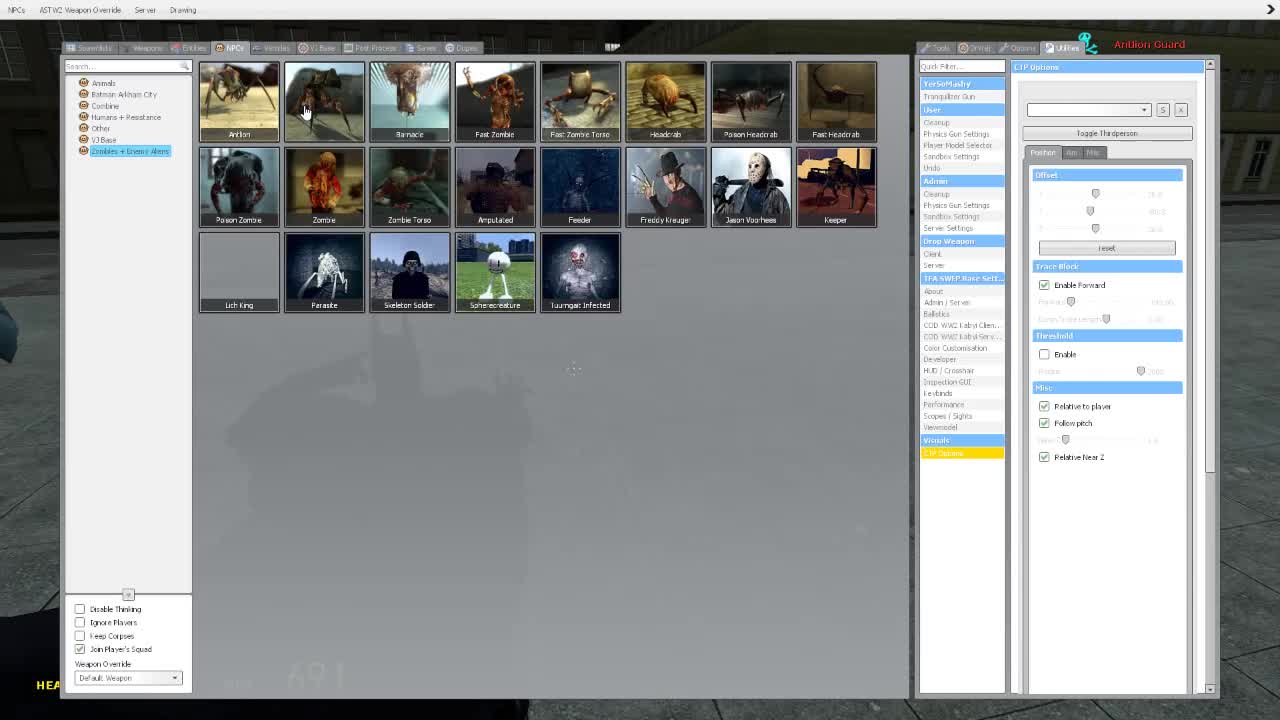Screen dimensions: 1280x720
Task: Spawn the Antlion NPC
Action: (x=239, y=100)
